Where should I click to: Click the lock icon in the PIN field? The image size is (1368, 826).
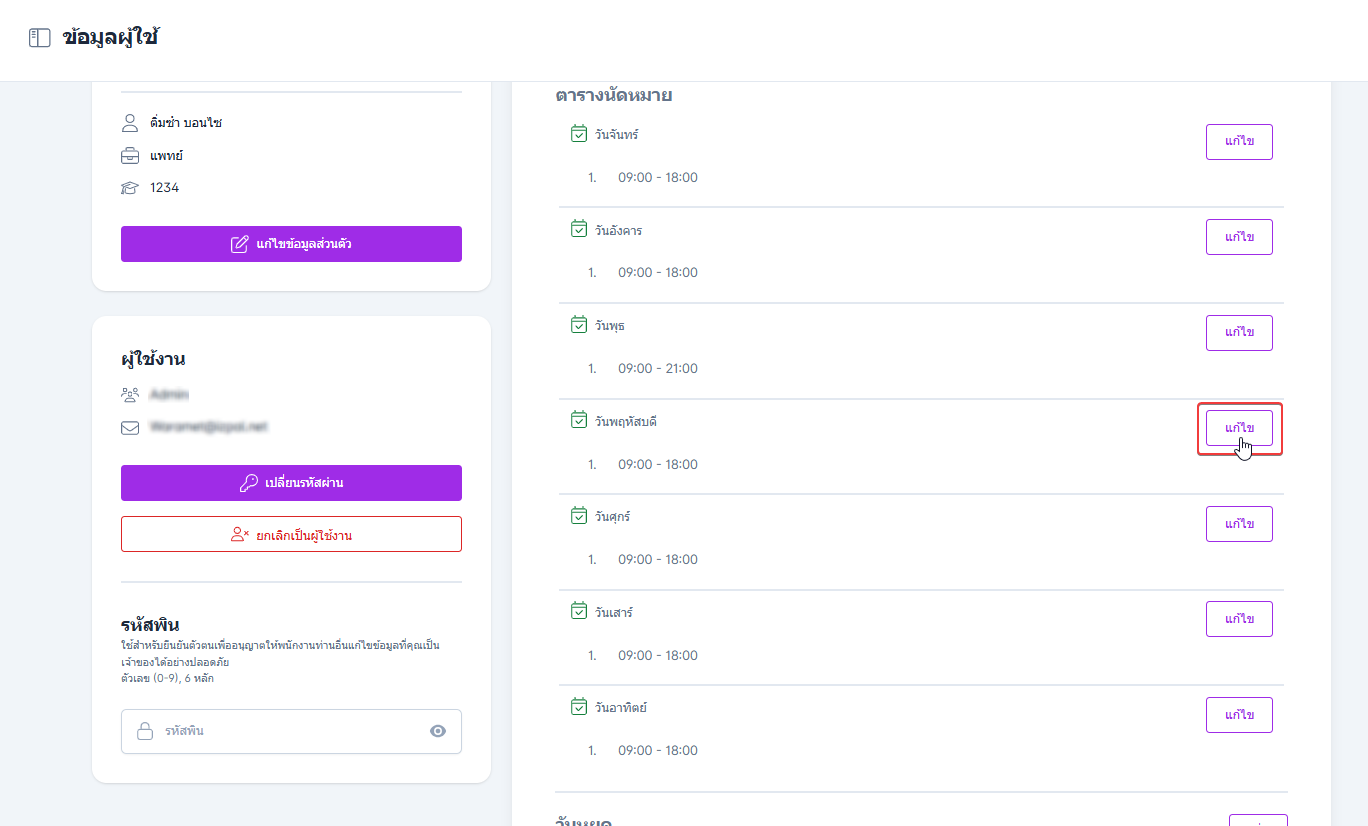[146, 731]
